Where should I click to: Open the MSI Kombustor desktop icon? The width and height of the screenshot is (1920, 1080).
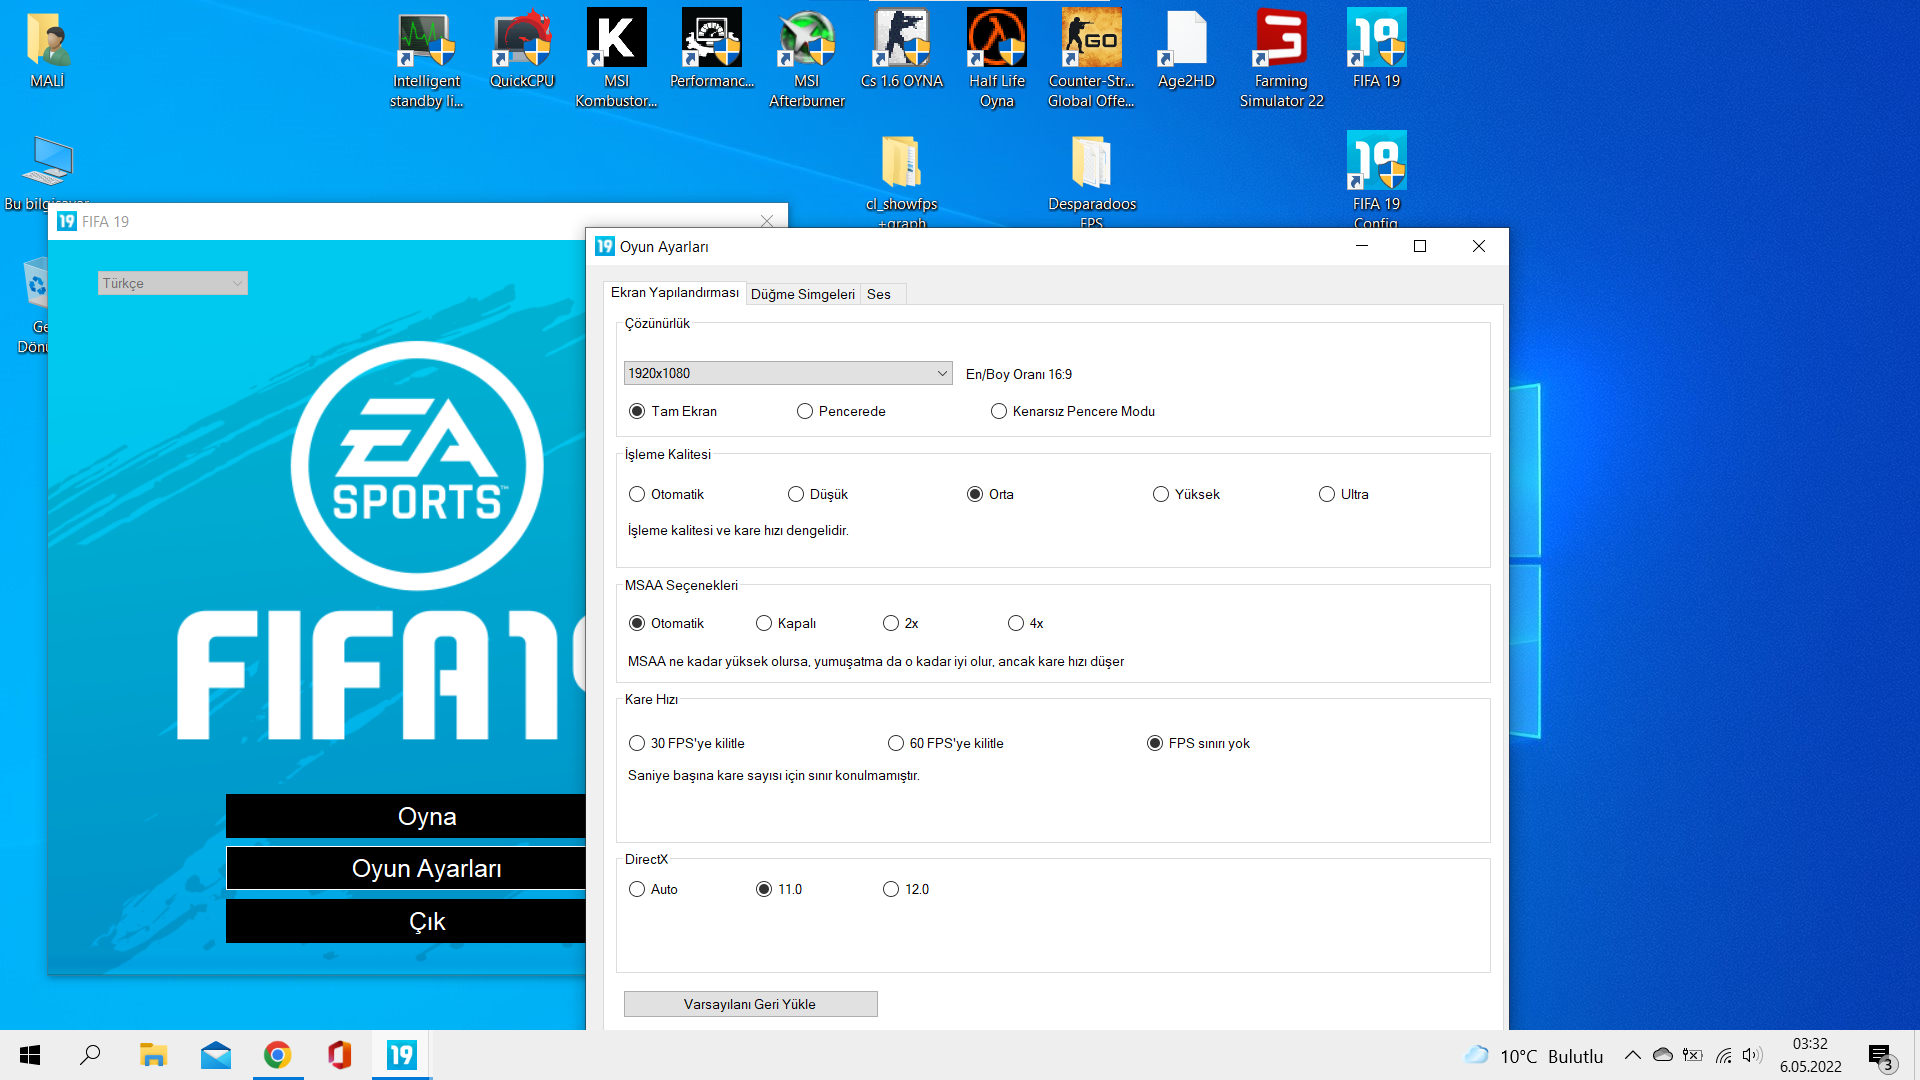[x=616, y=40]
